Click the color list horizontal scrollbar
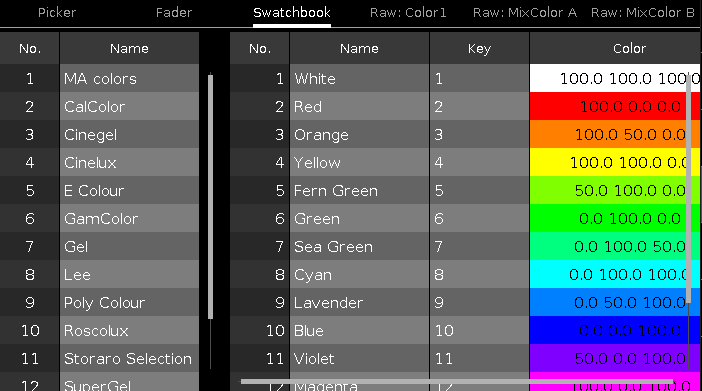The width and height of the screenshot is (702, 391). click(457, 382)
